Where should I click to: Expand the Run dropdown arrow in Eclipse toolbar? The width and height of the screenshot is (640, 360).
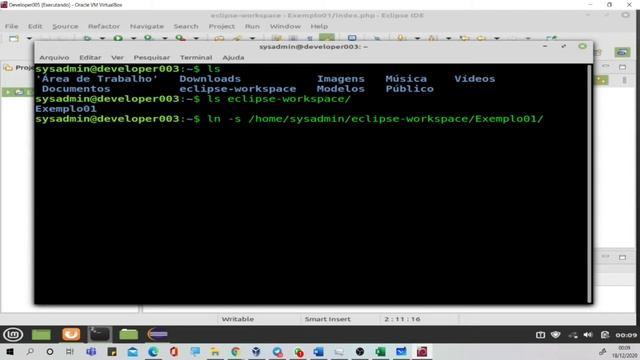click(x=133, y=38)
